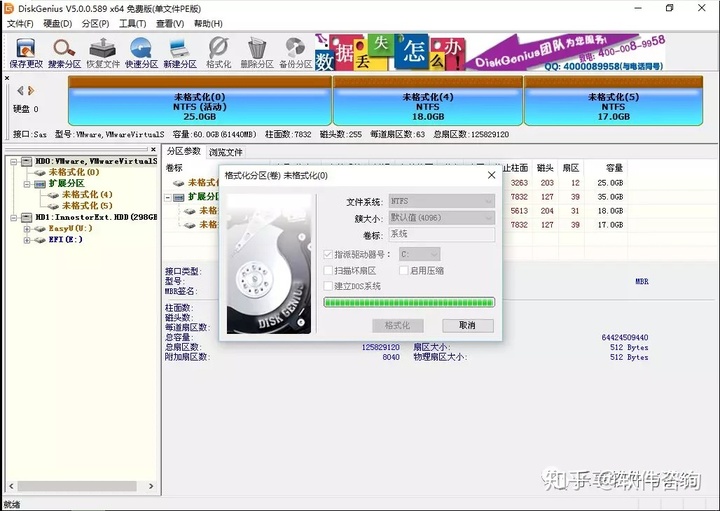Collapse the extended partition tree node

[27, 184]
